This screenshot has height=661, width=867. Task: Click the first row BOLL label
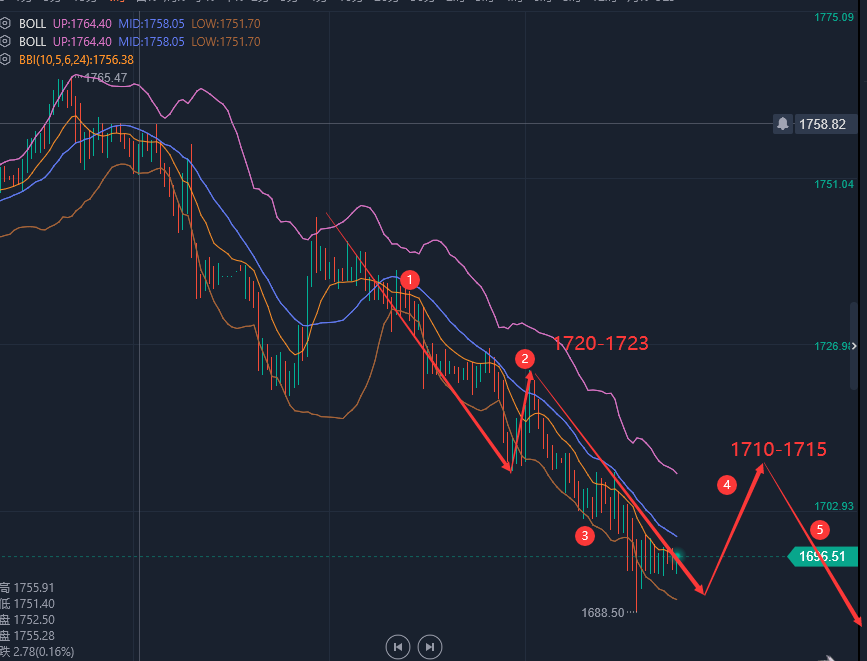point(32,23)
